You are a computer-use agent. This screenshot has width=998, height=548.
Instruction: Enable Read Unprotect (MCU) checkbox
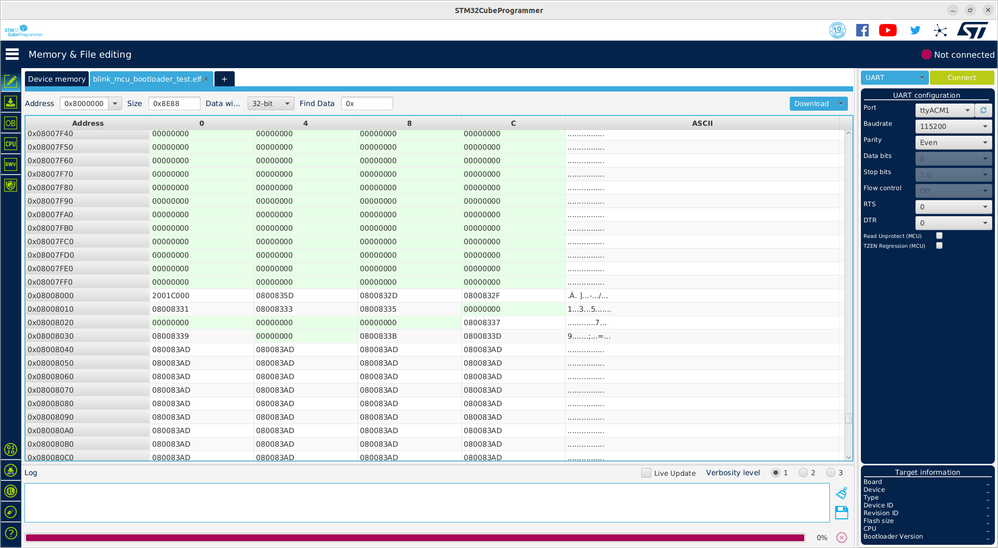[939, 235]
